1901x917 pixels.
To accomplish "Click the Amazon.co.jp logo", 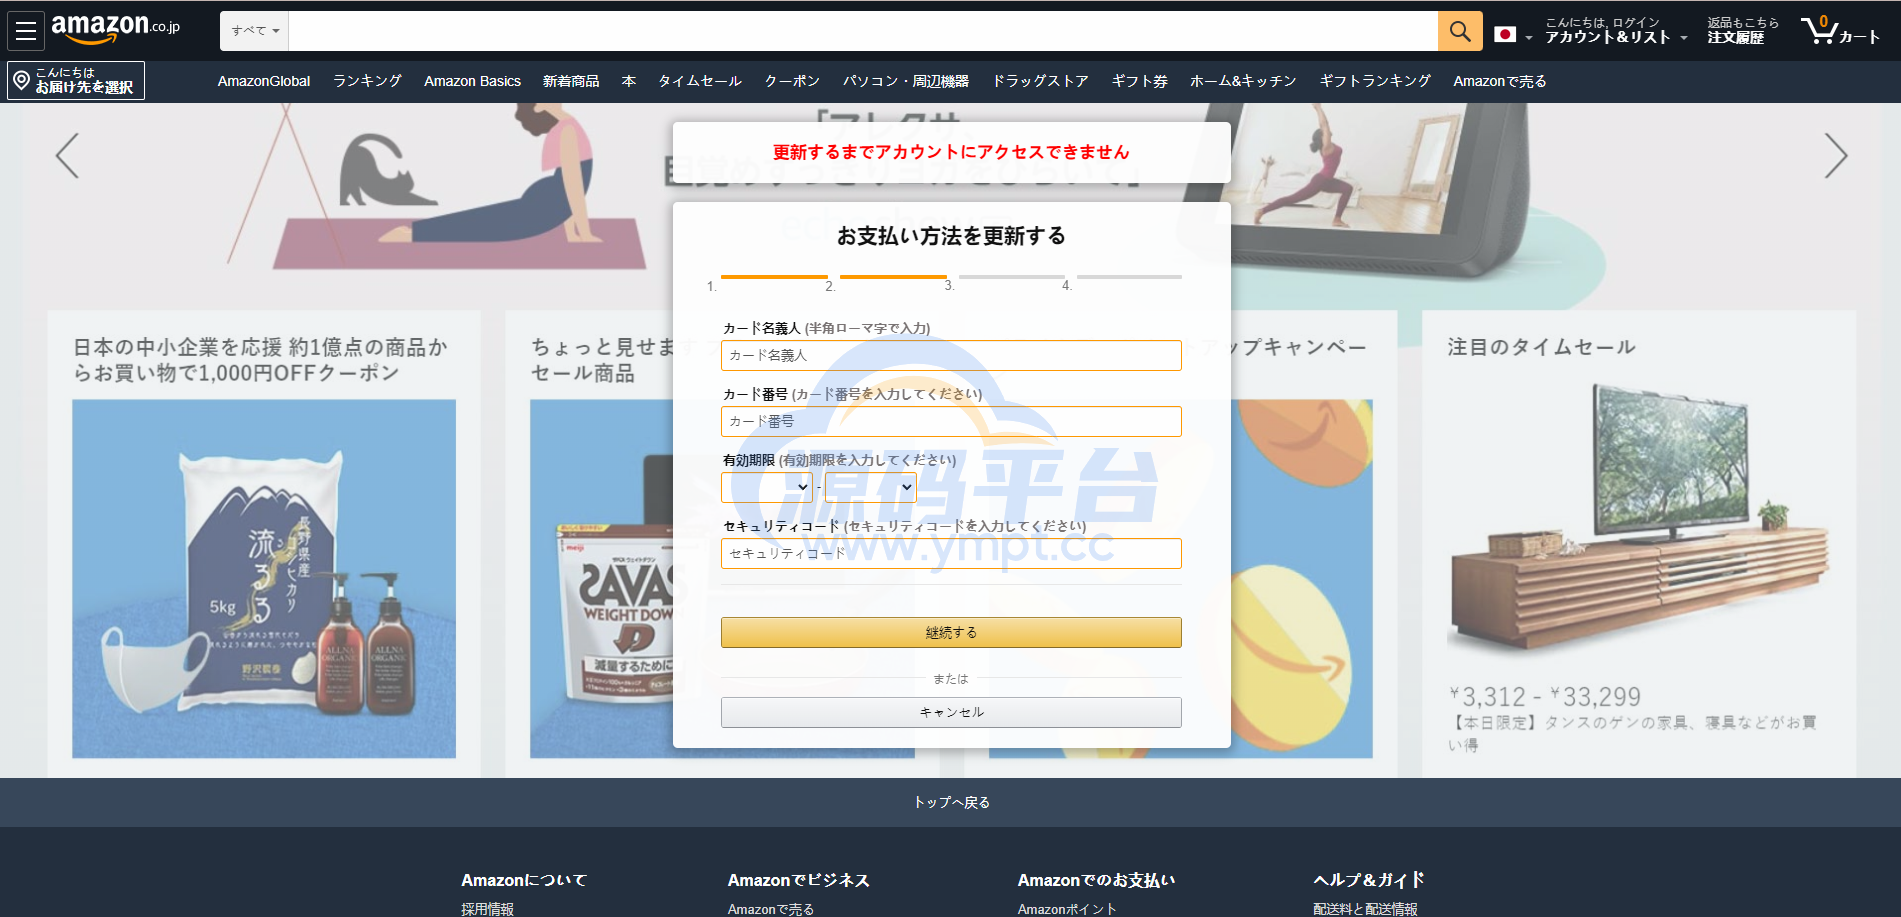I will click(115, 29).
